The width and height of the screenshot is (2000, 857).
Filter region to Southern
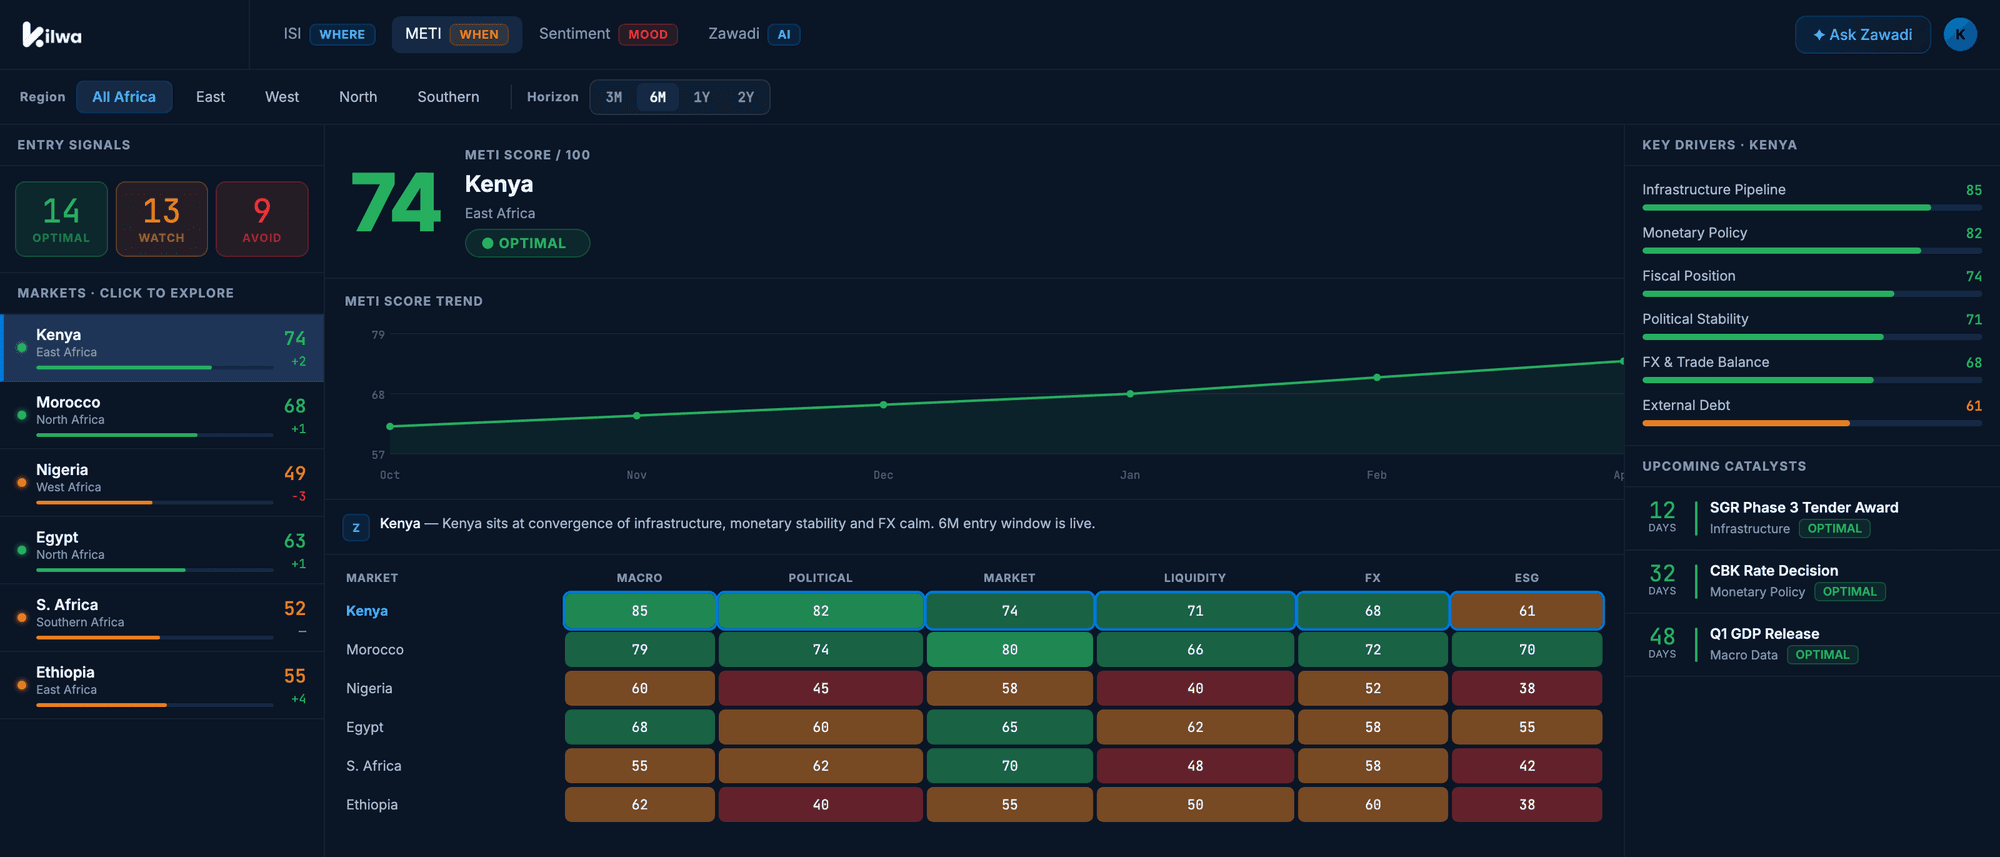pyautogui.click(x=448, y=97)
